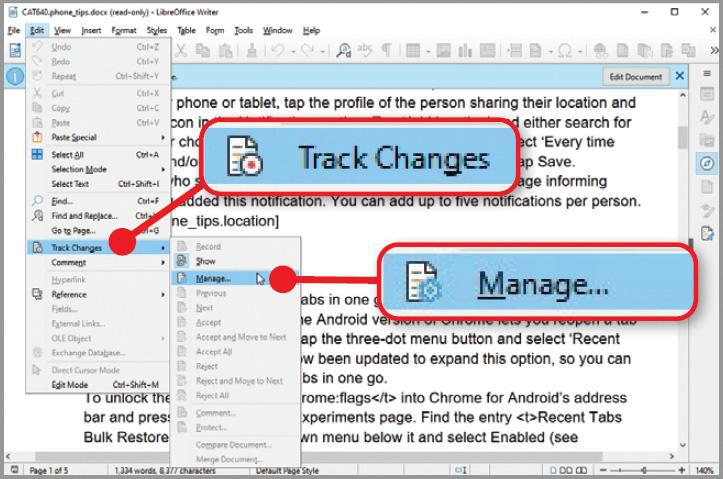This screenshot has height=479, width=723.
Task: Open Find and Replace from the toolbar
Action: coord(343,50)
